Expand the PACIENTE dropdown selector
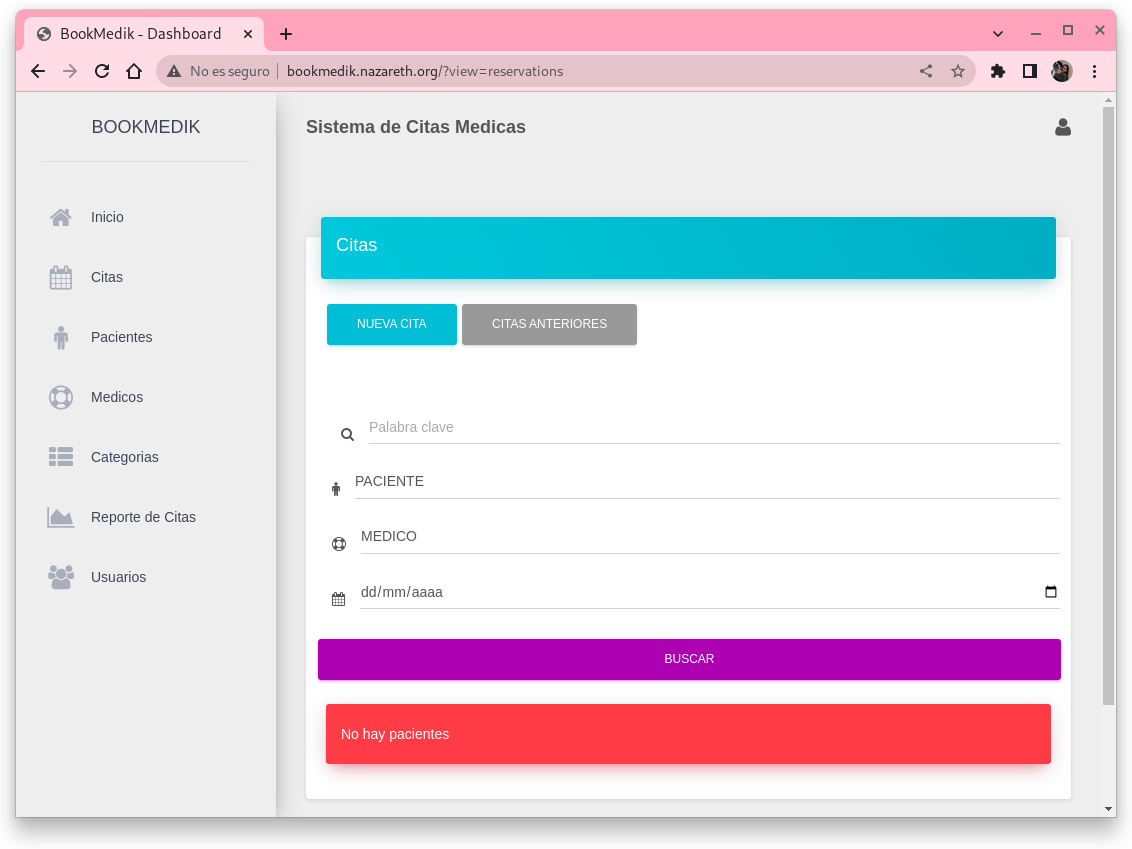 tap(706, 482)
